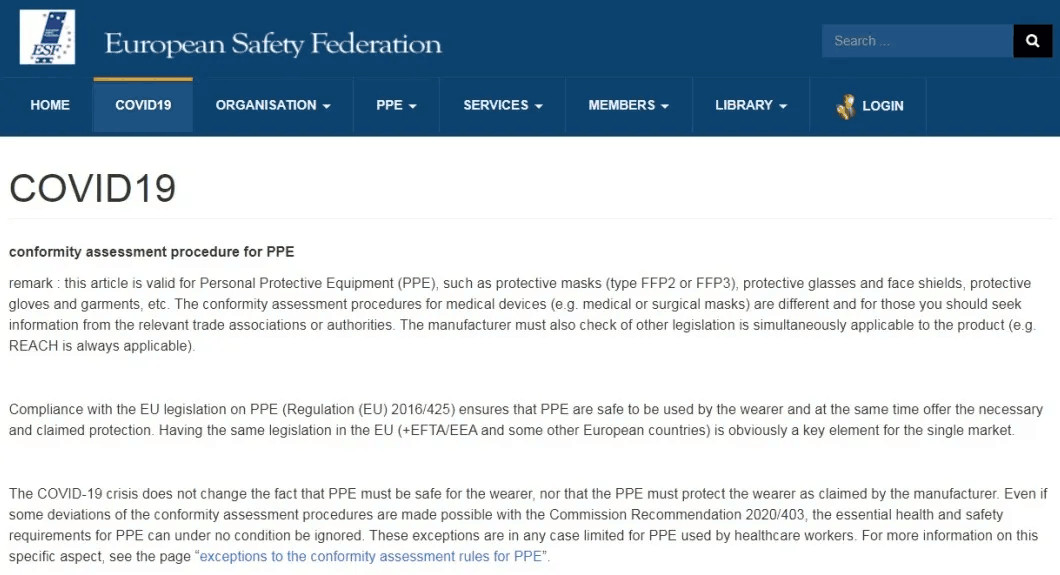
Task: Click the keys icon beside LOGIN
Action: point(846,106)
